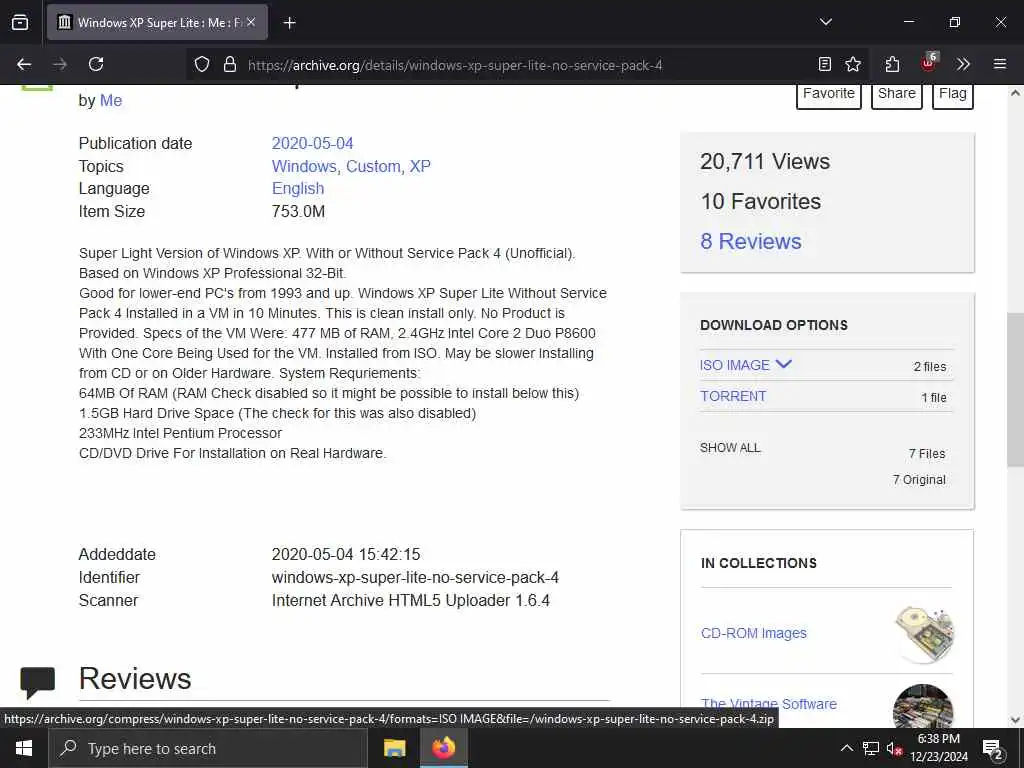Open the list all tabs chevron
Screen dimensions: 1024x768
[825, 22]
